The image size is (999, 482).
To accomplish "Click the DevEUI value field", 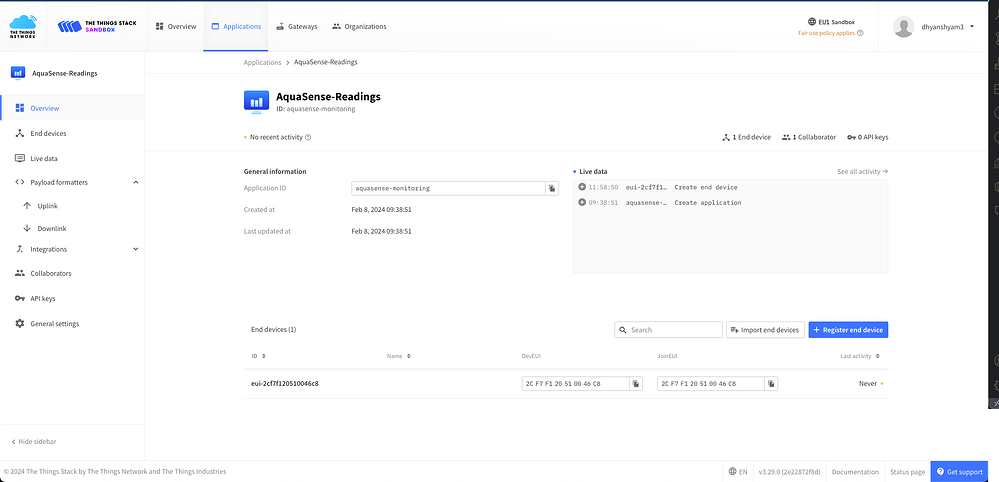I will click(x=575, y=384).
